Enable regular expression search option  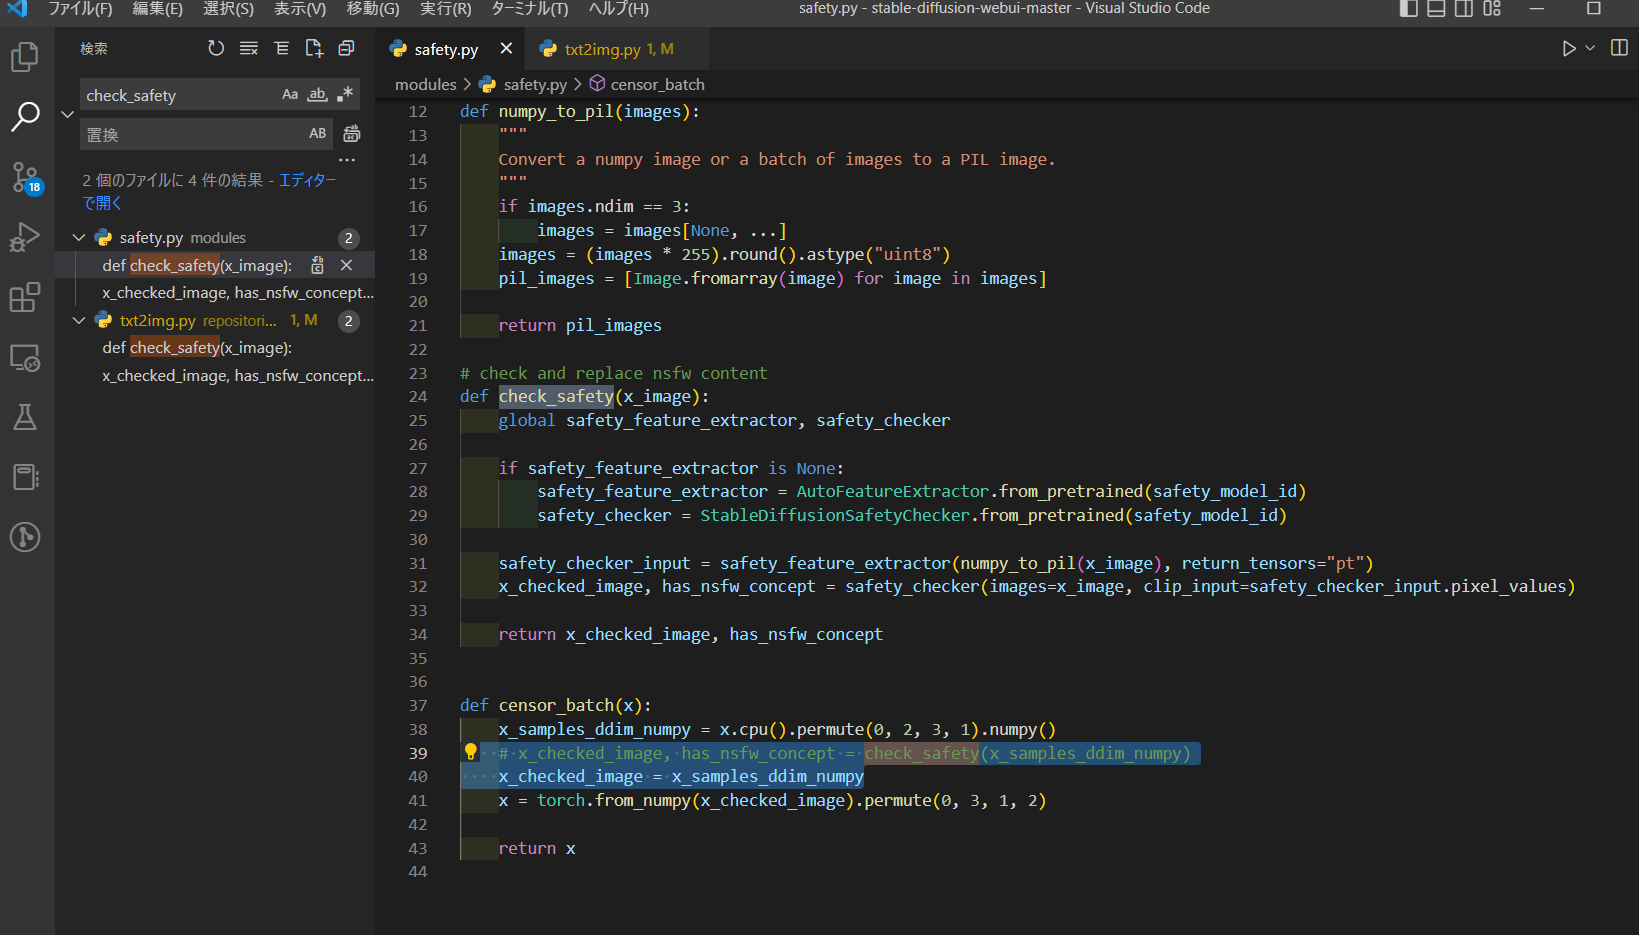(x=345, y=95)
